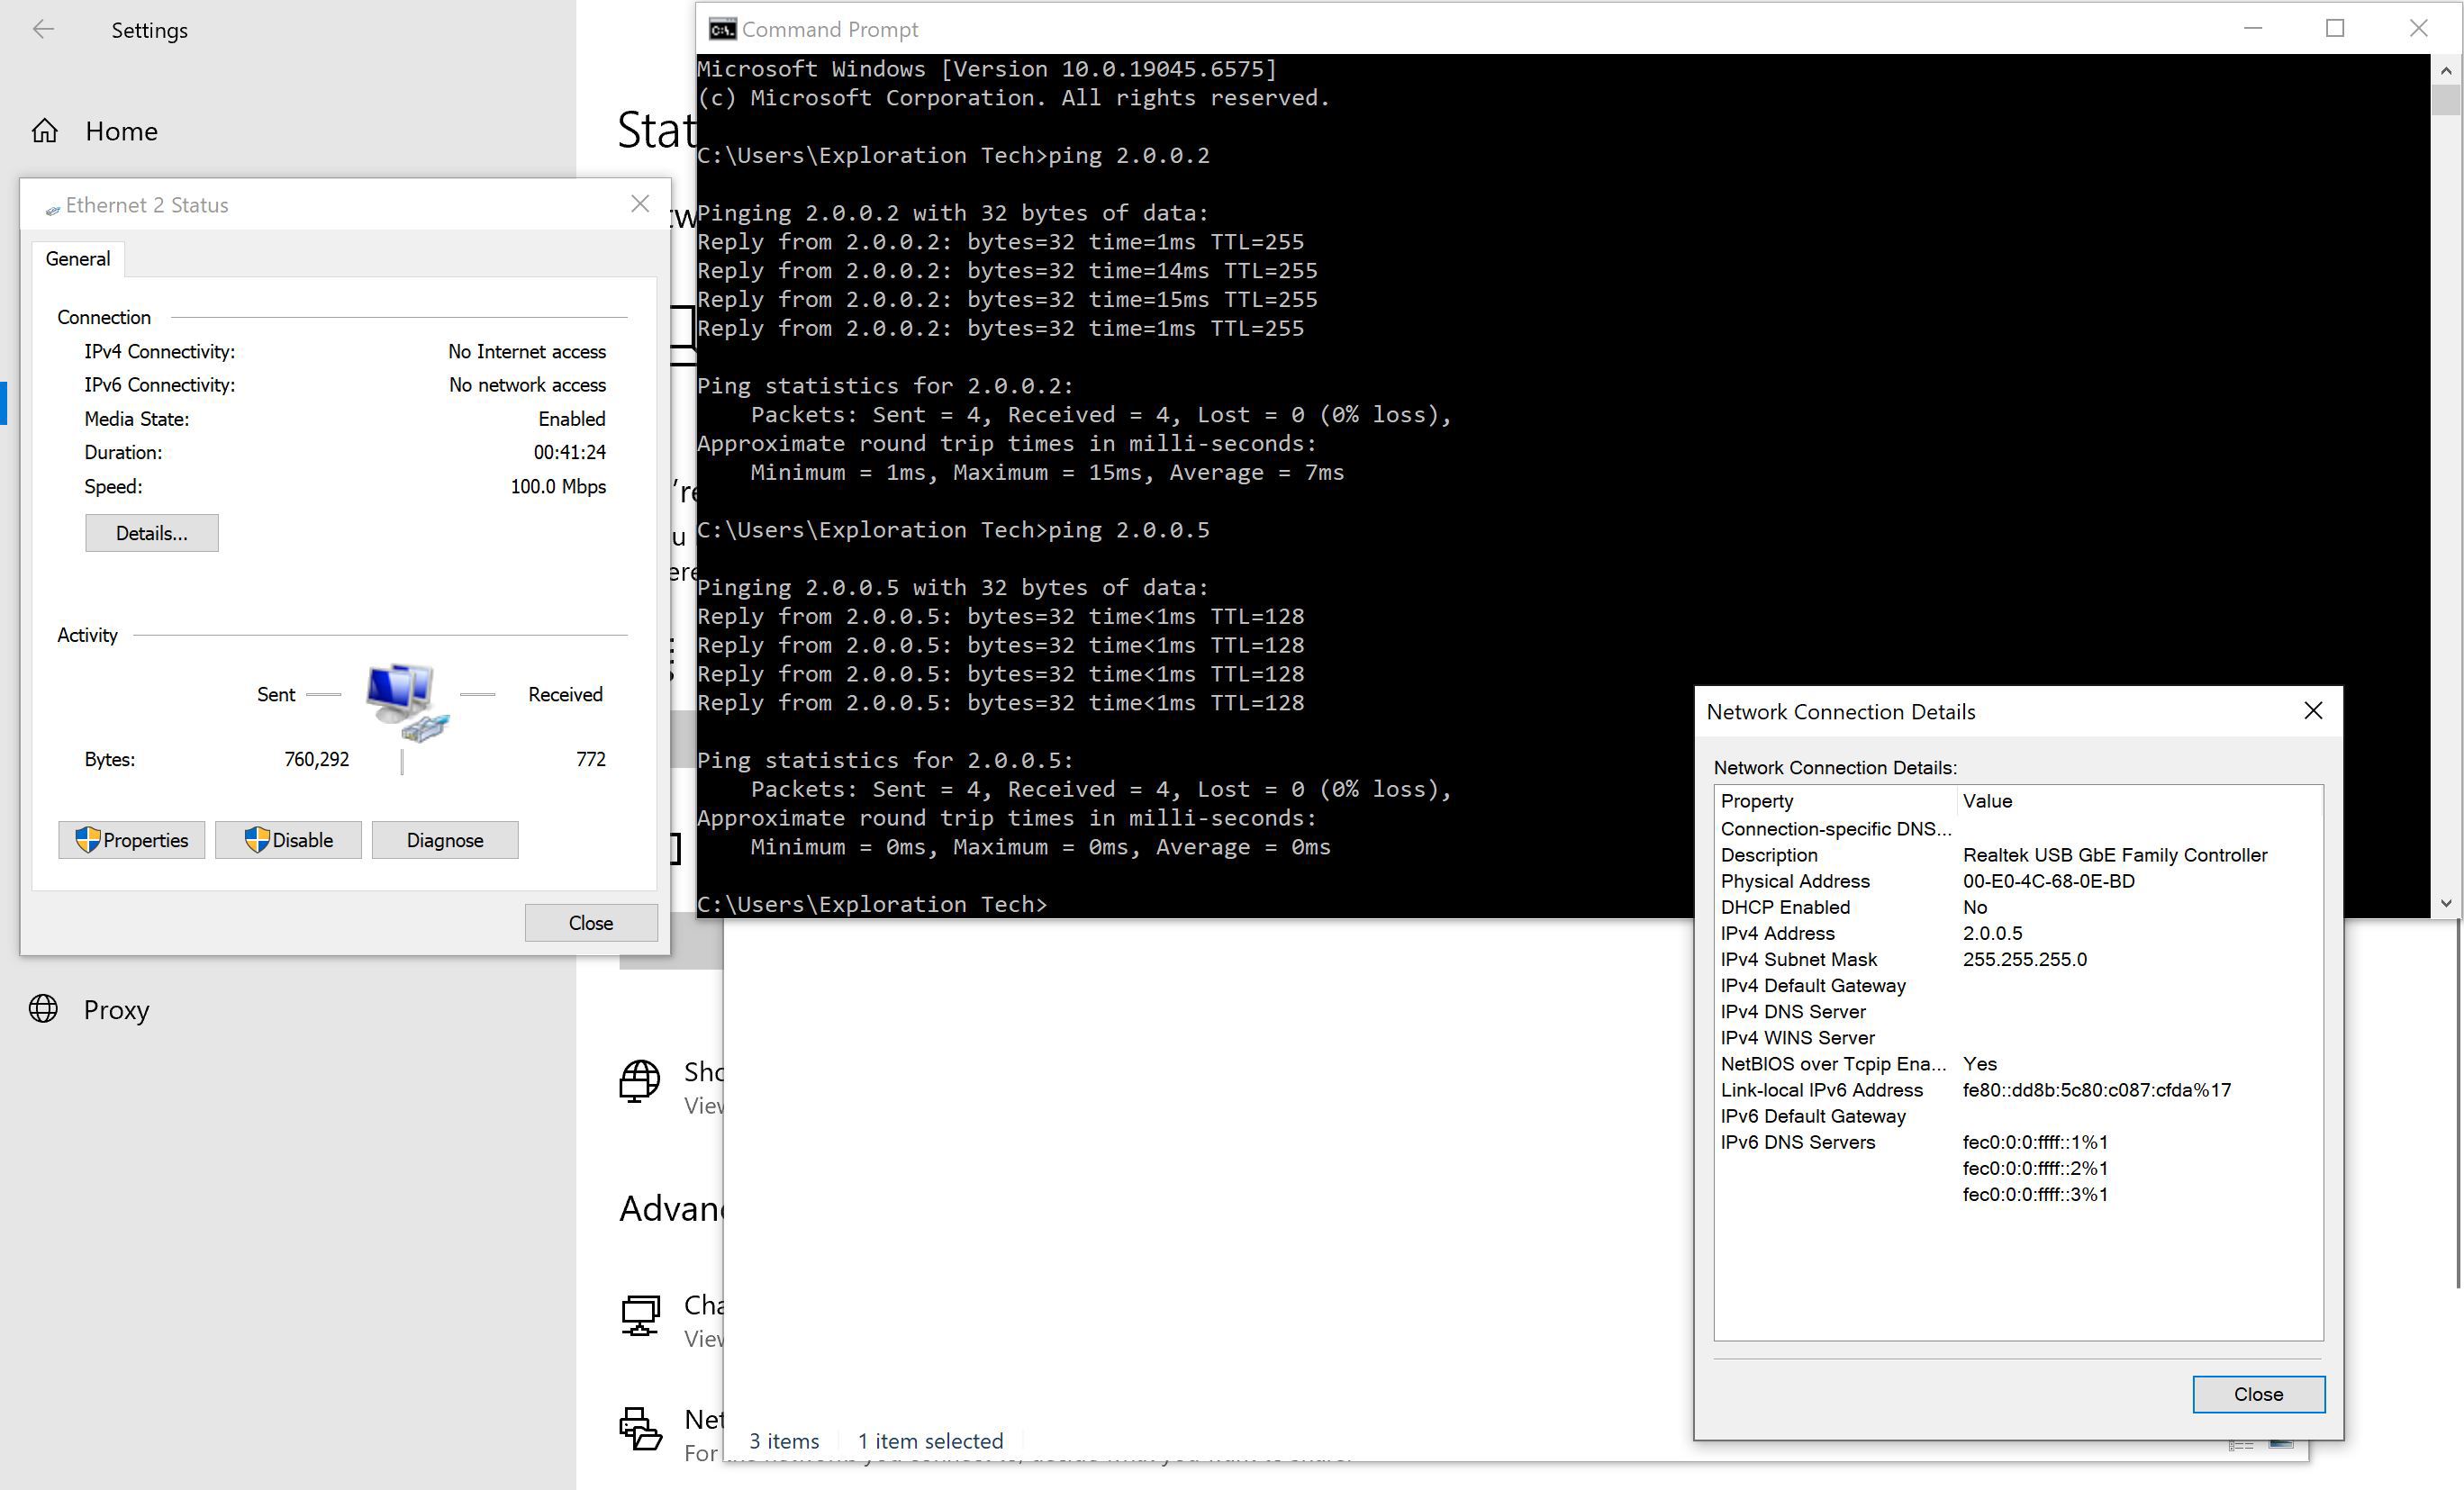2464x1490 pixels.
Task: Click the Diagnose button
Action: 444,840
